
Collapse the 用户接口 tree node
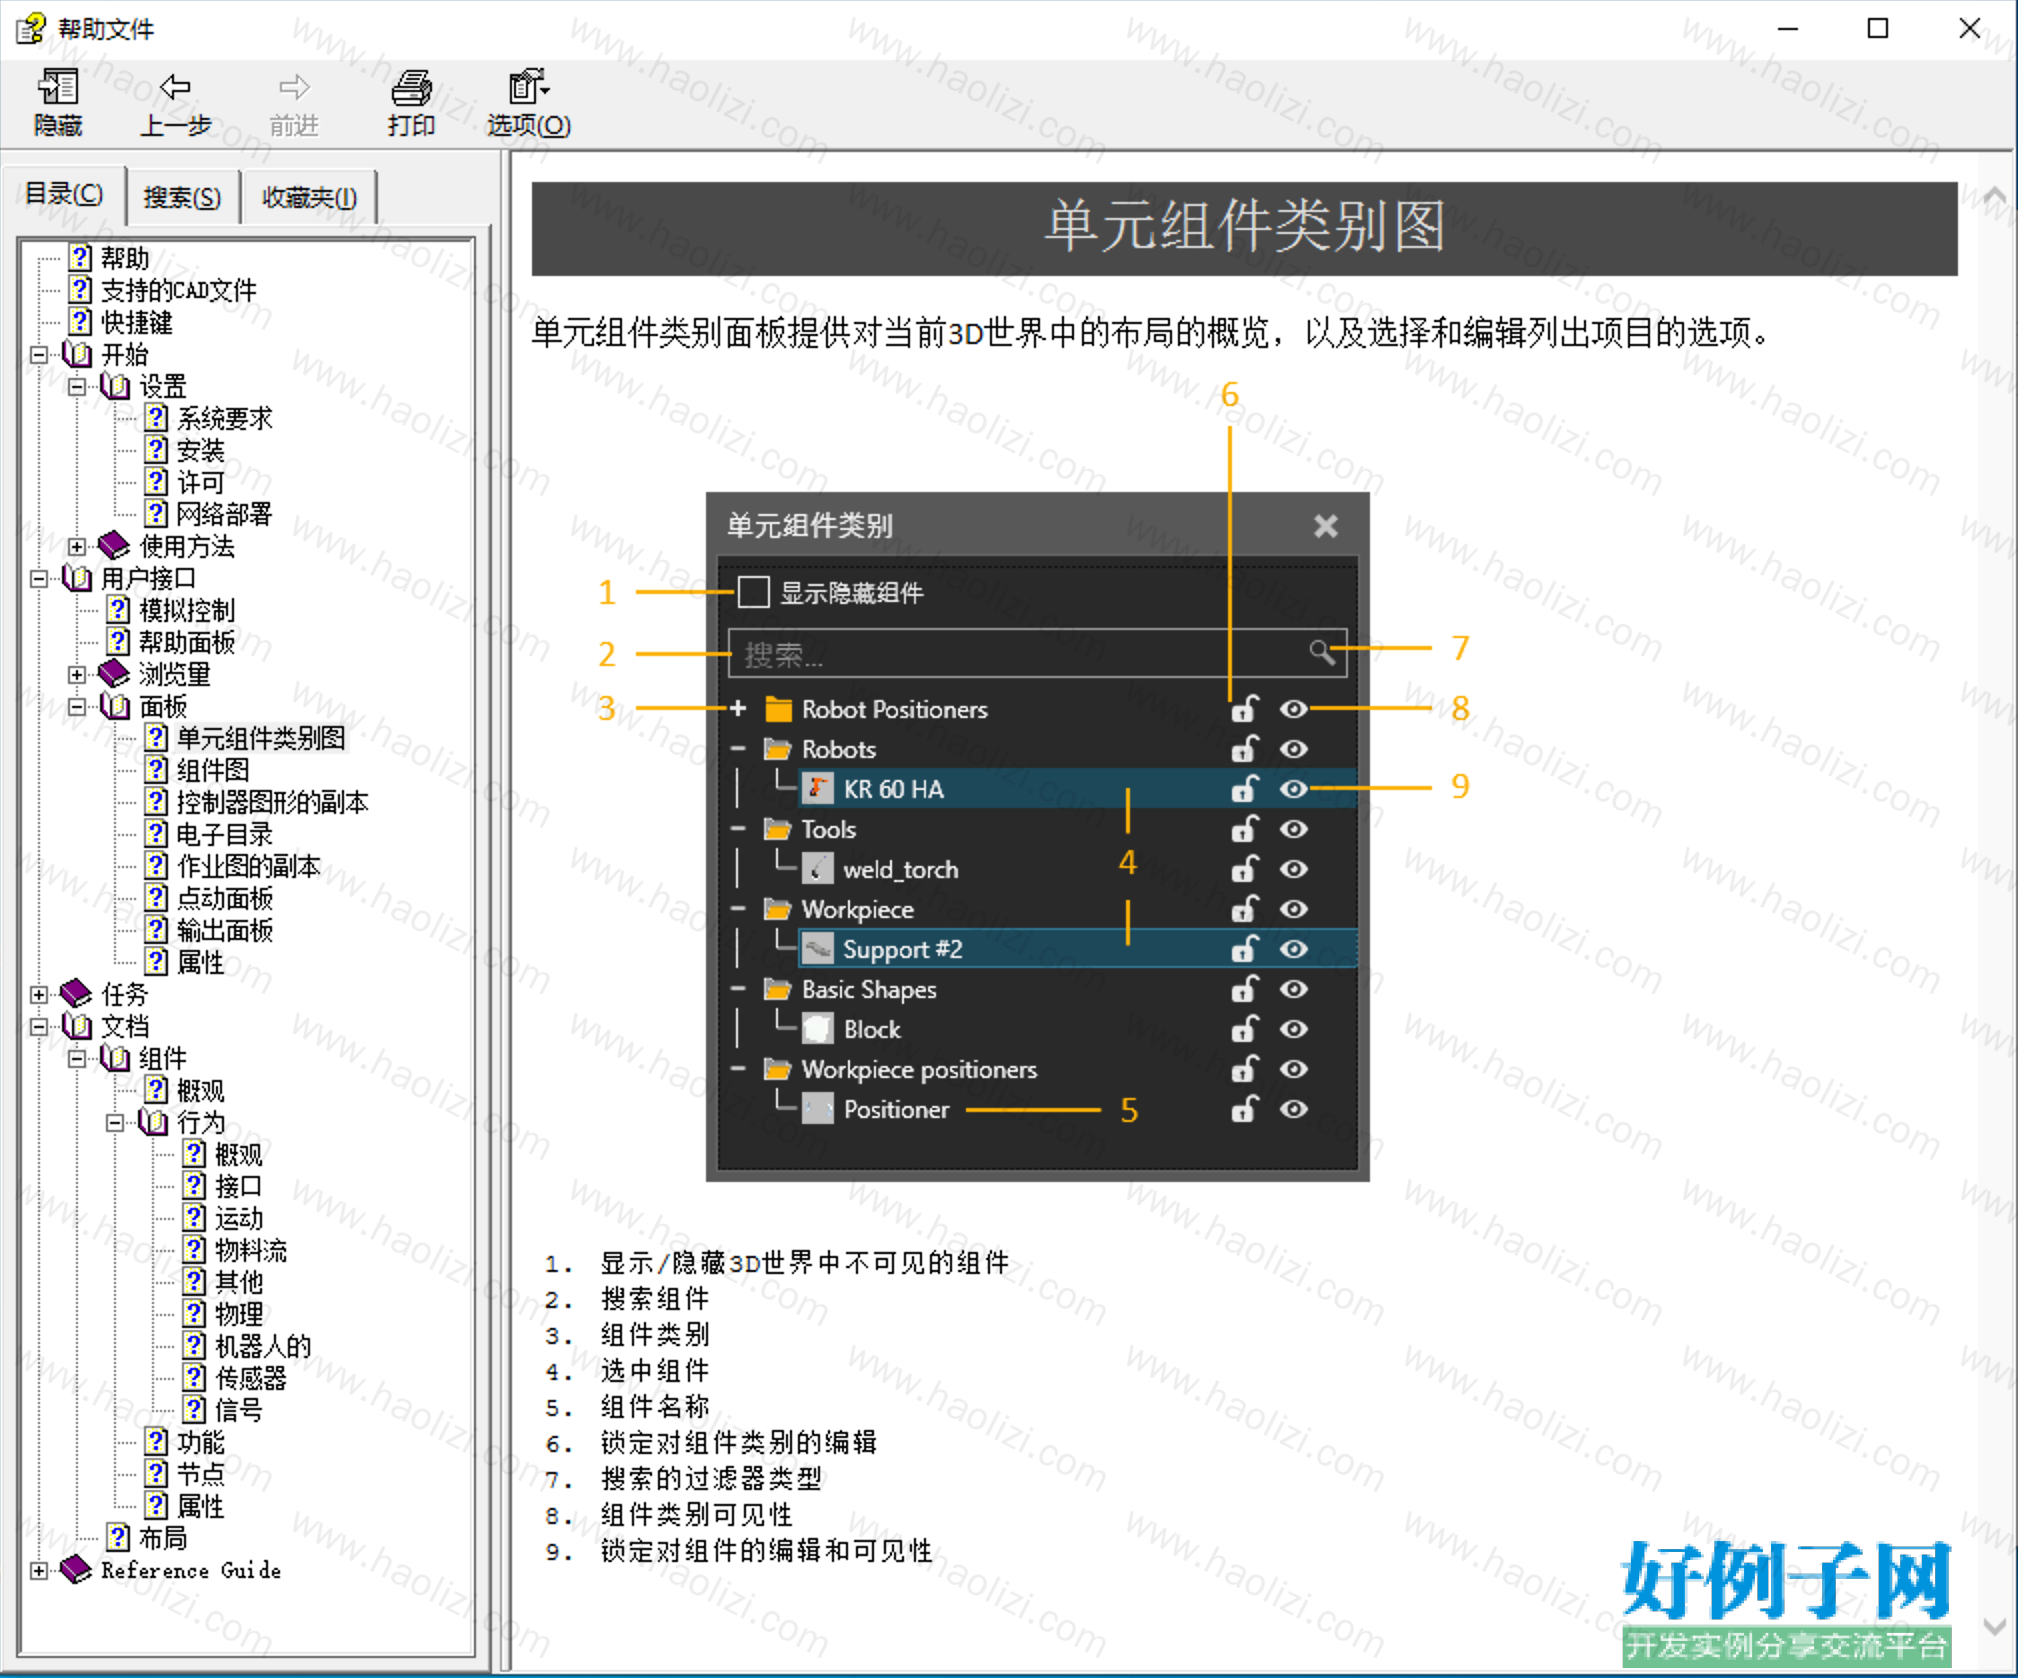point(39,578)
